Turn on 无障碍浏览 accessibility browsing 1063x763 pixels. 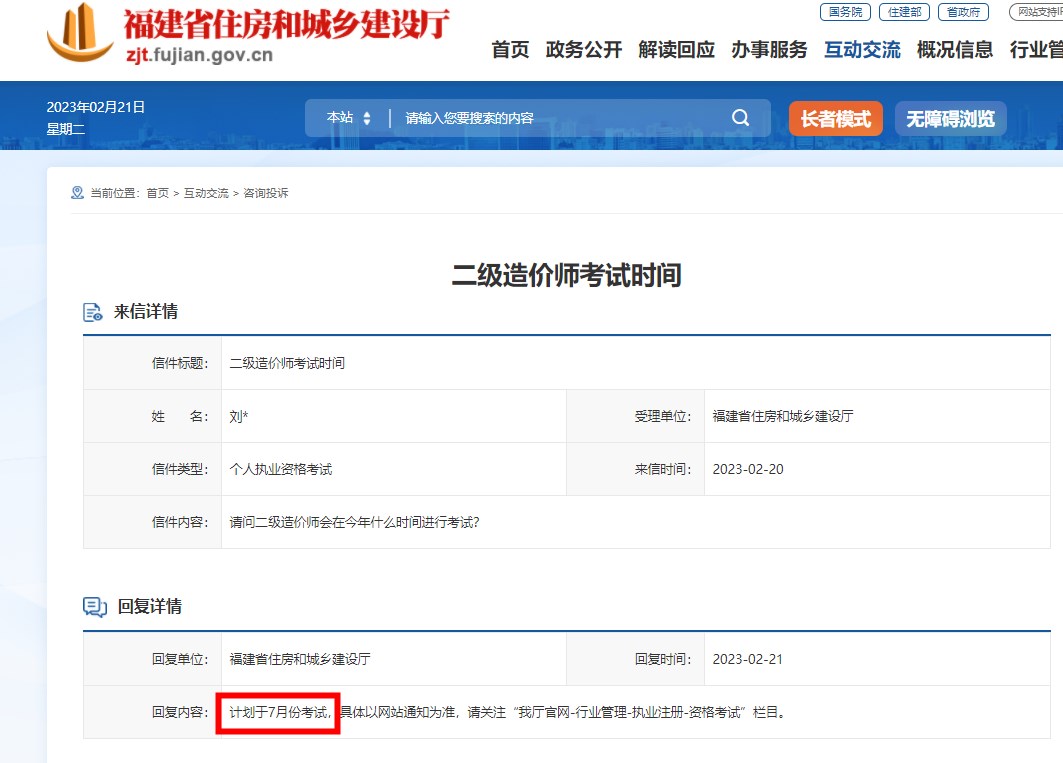(950, 119)
